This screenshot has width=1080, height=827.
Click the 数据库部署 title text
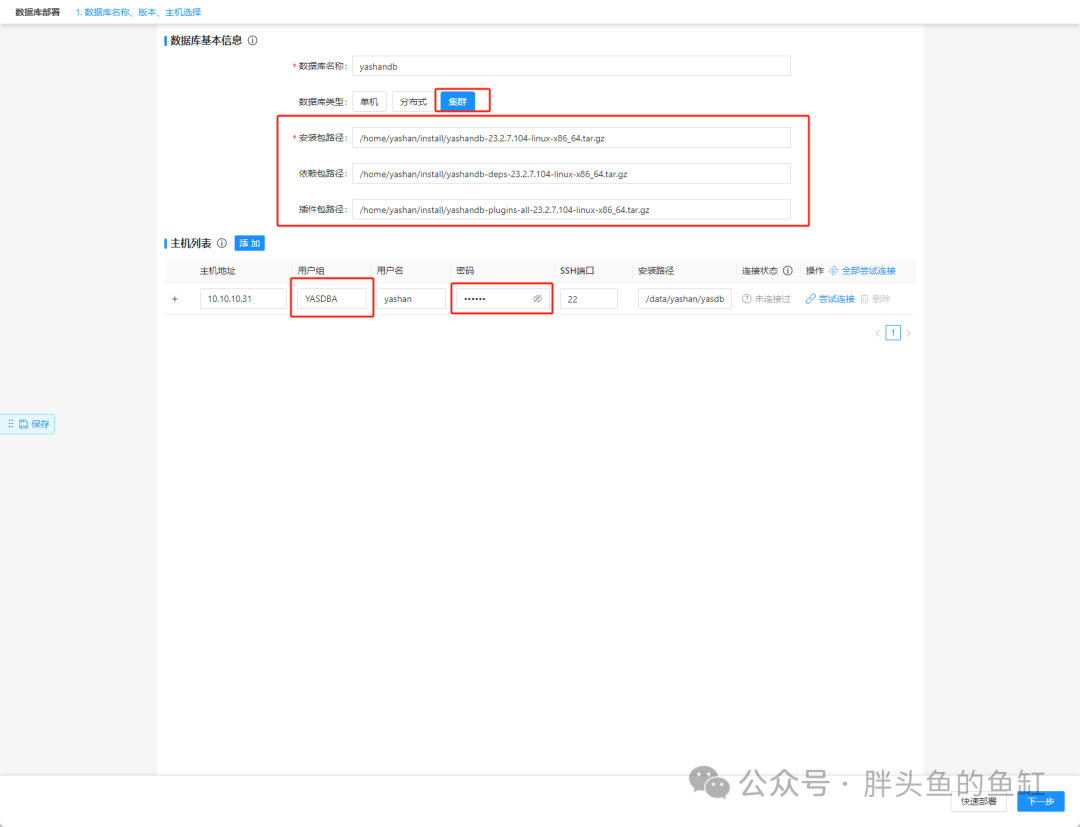37,12
